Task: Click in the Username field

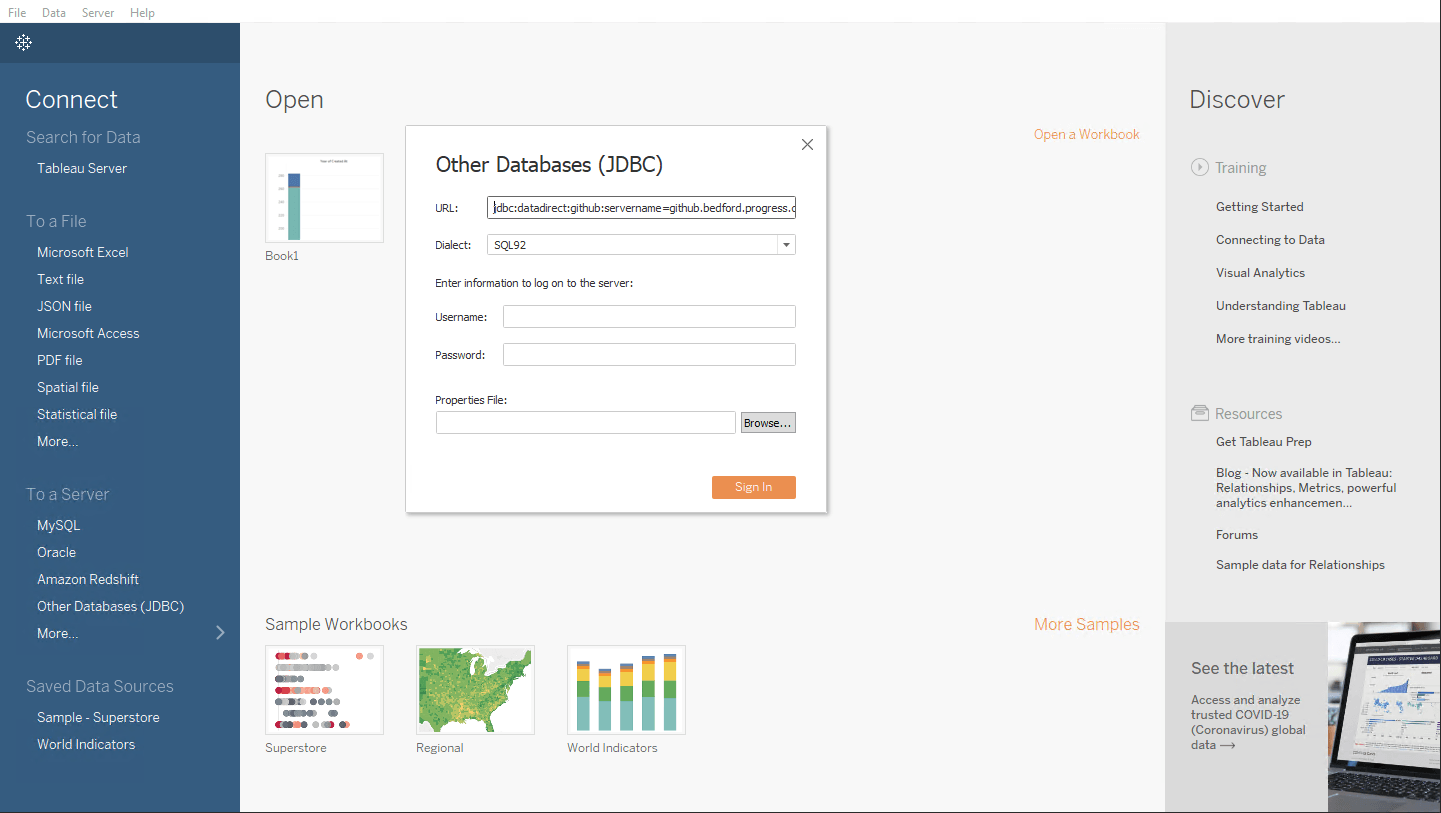Action: pyautogui.click(x=649, y=317)
